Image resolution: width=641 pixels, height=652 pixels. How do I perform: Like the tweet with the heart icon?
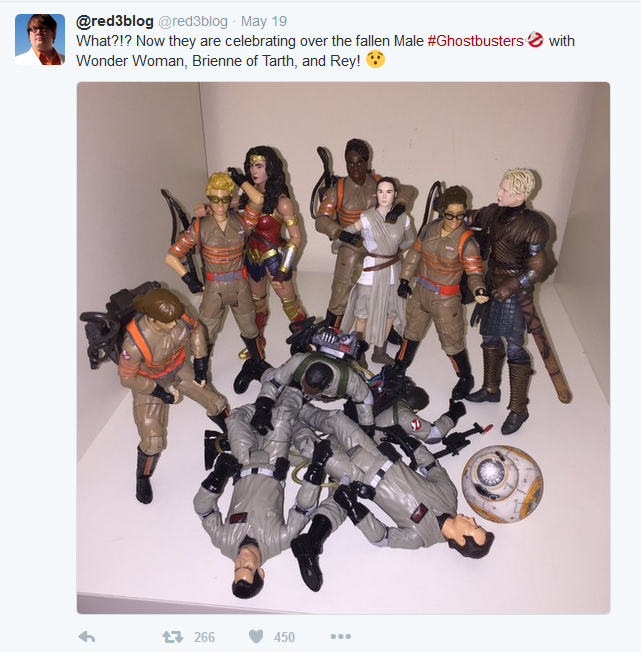[x=256, y=637]
